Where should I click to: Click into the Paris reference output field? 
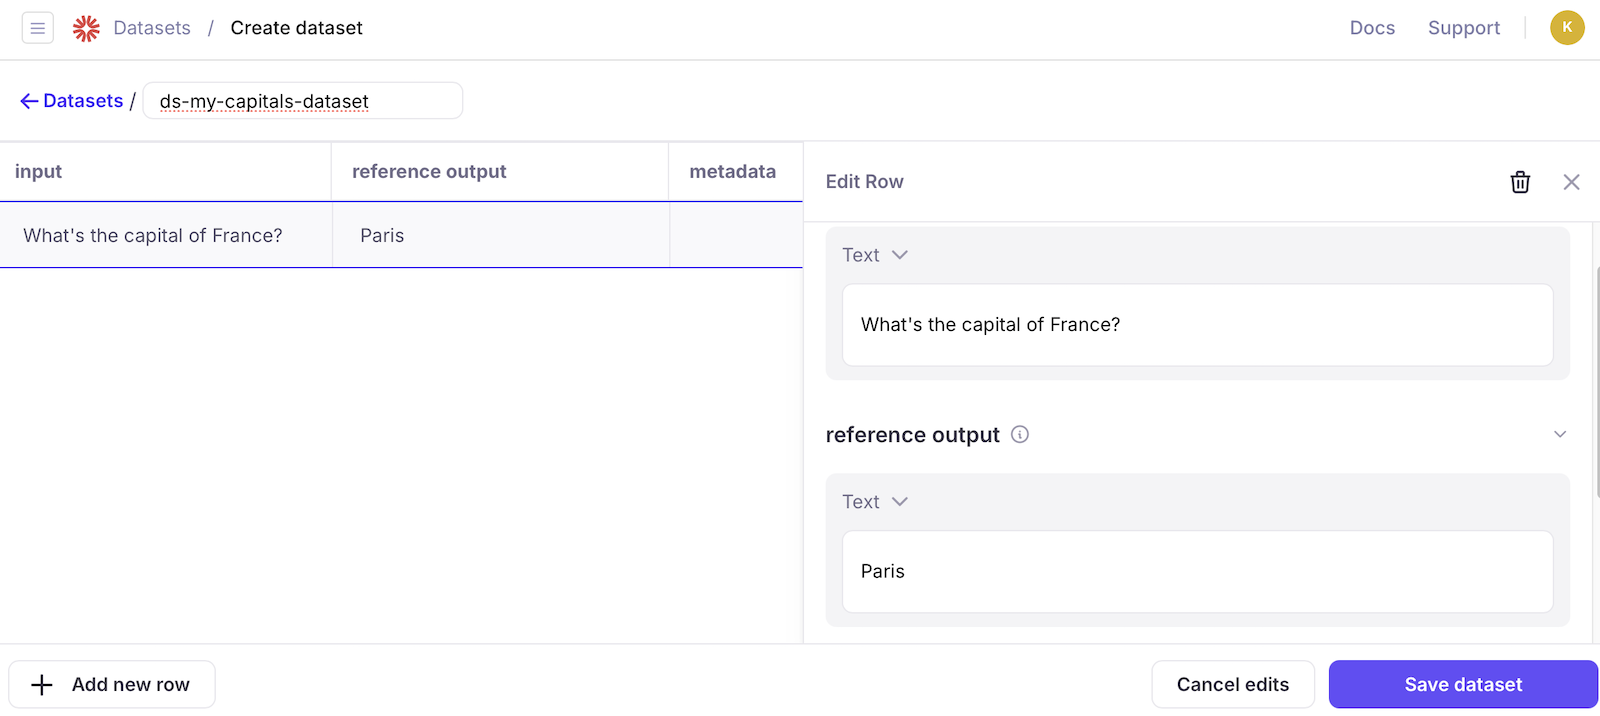click(1197, 572)
